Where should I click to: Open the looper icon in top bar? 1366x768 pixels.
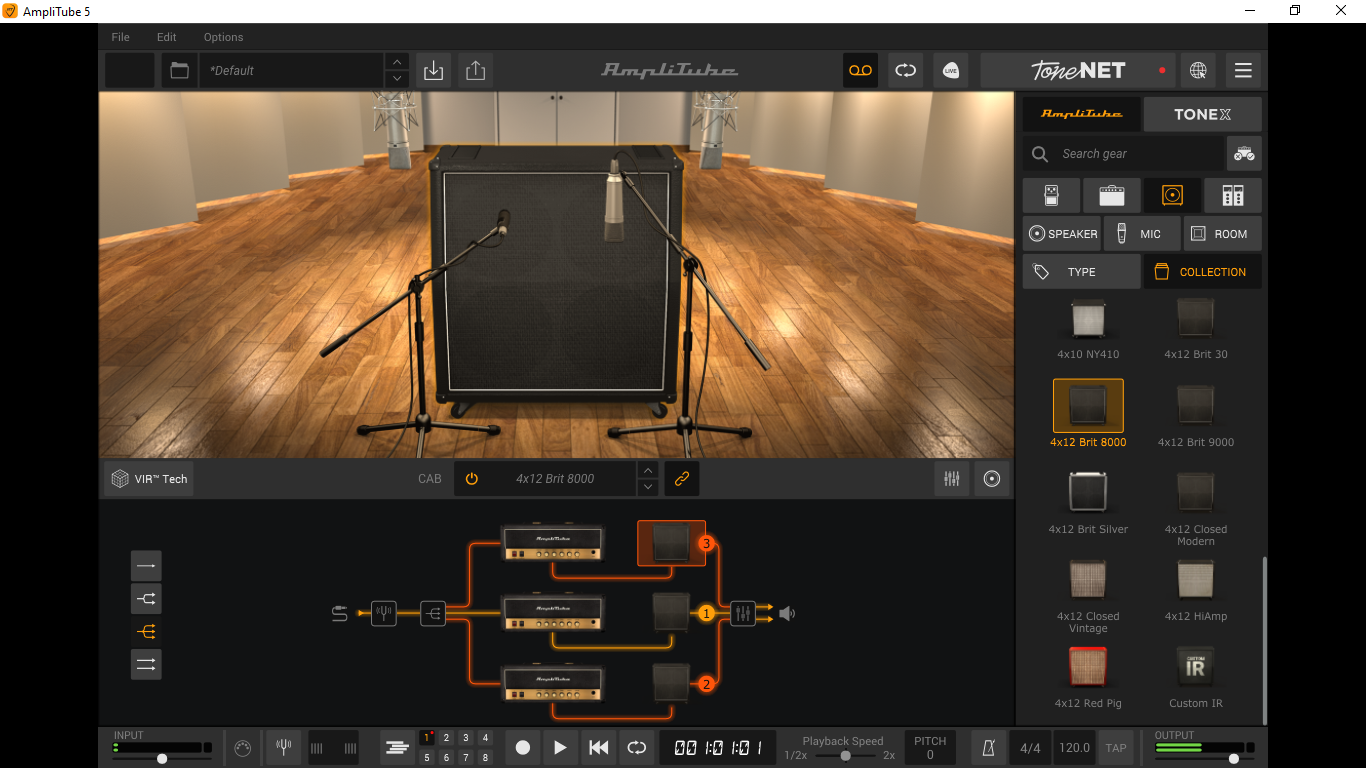[x=905, y=71]
